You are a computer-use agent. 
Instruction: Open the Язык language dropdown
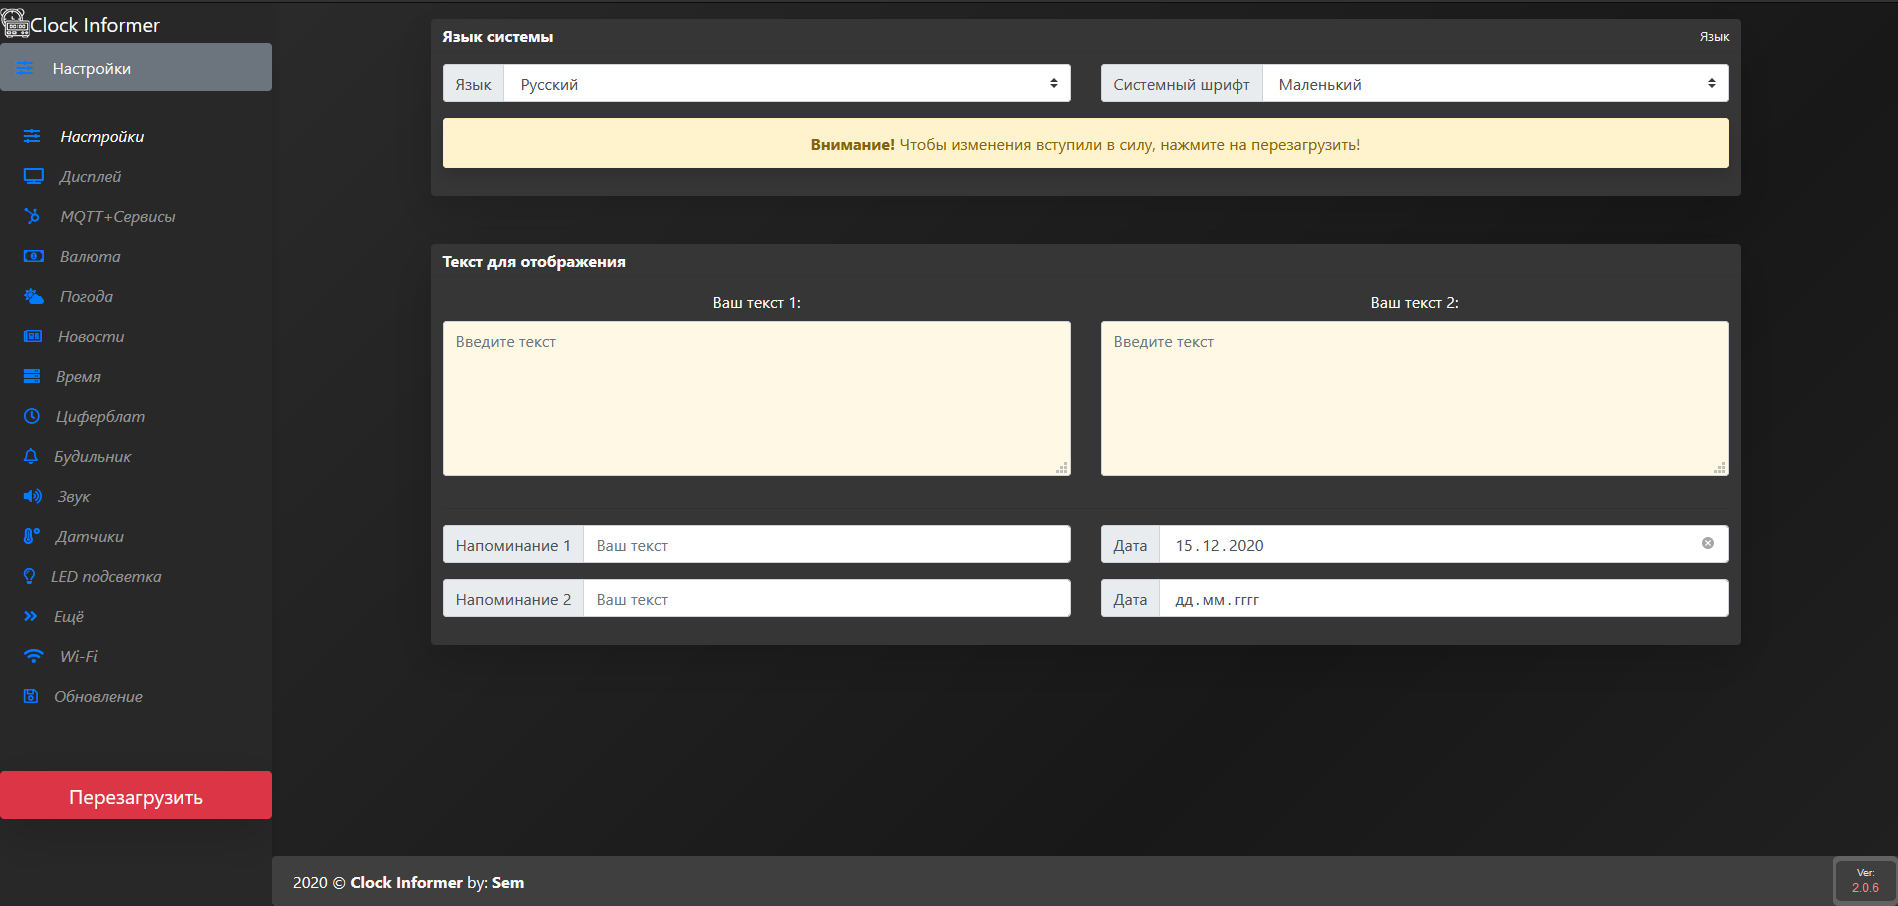tap(786, 84)
